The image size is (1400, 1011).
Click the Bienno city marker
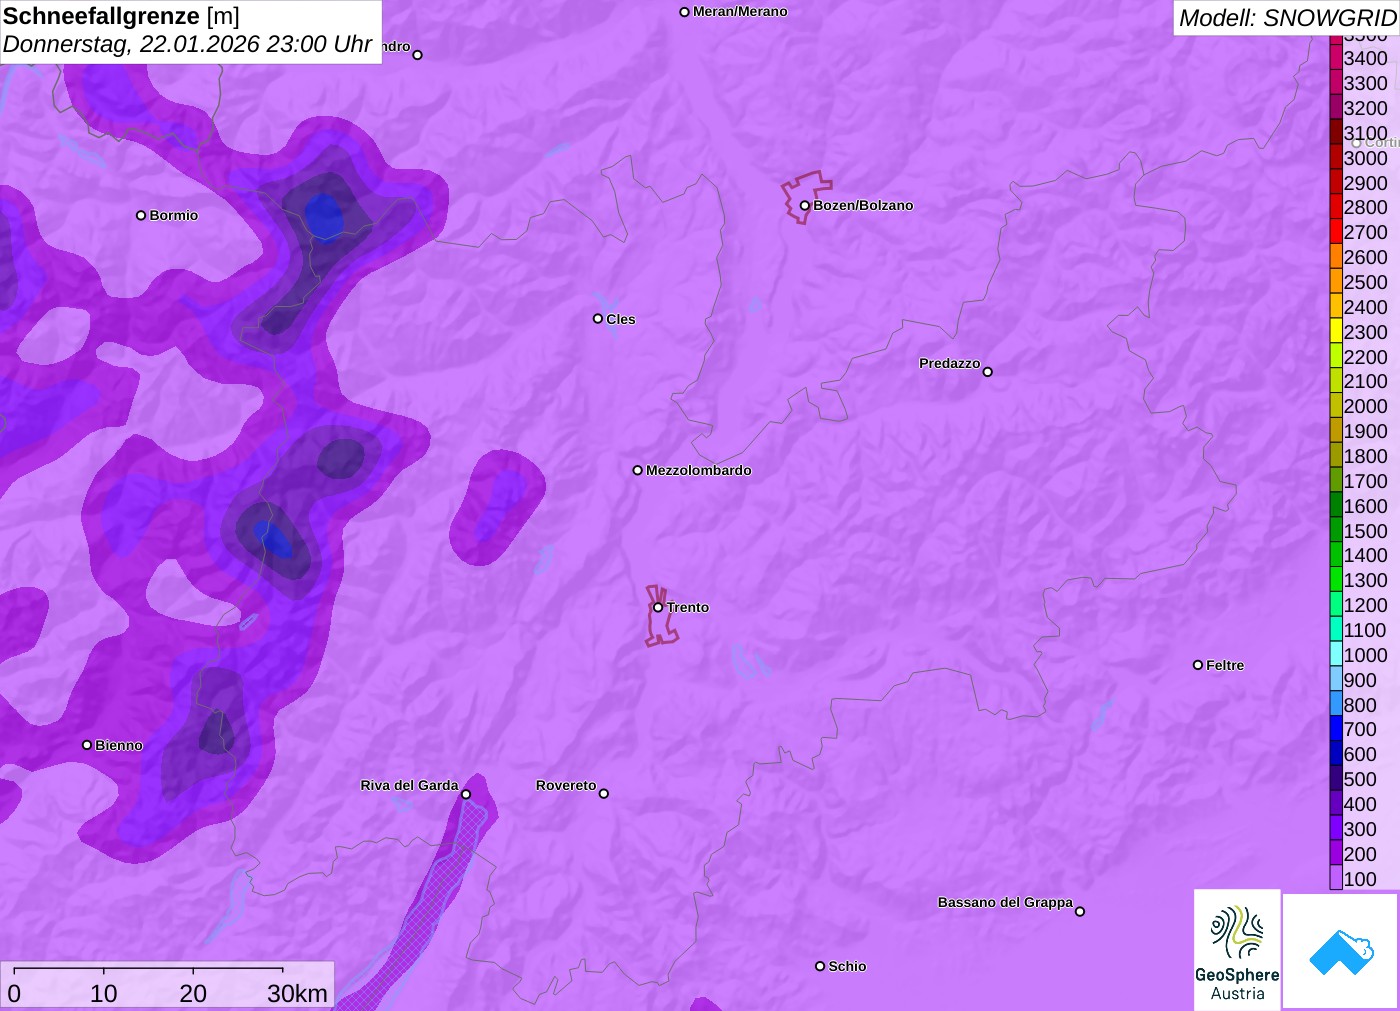click(x=87, y=745)
